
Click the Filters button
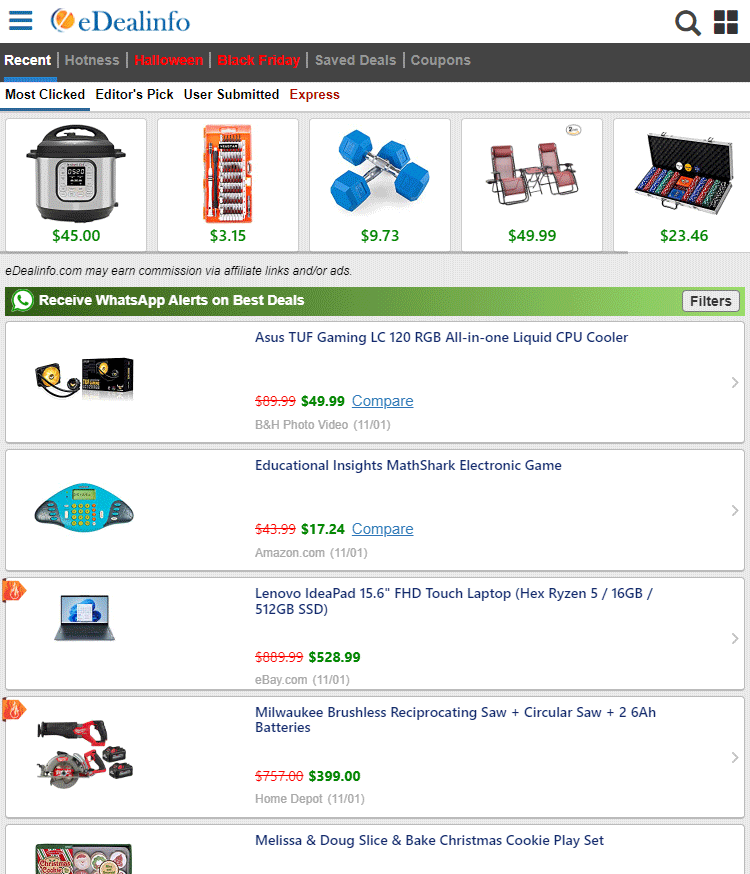pyautogui.click(x=710, y=301)
